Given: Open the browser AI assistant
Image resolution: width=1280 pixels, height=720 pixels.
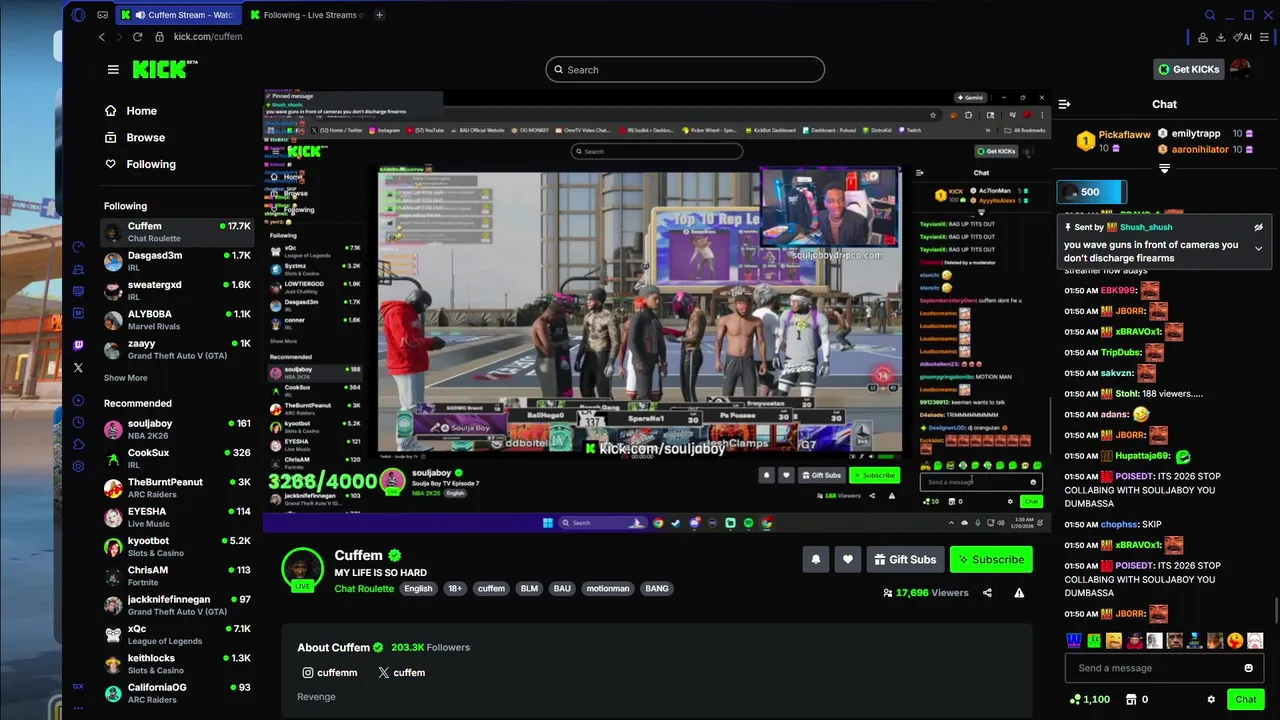Looking at the screenshot, I should pos(1243,37).
